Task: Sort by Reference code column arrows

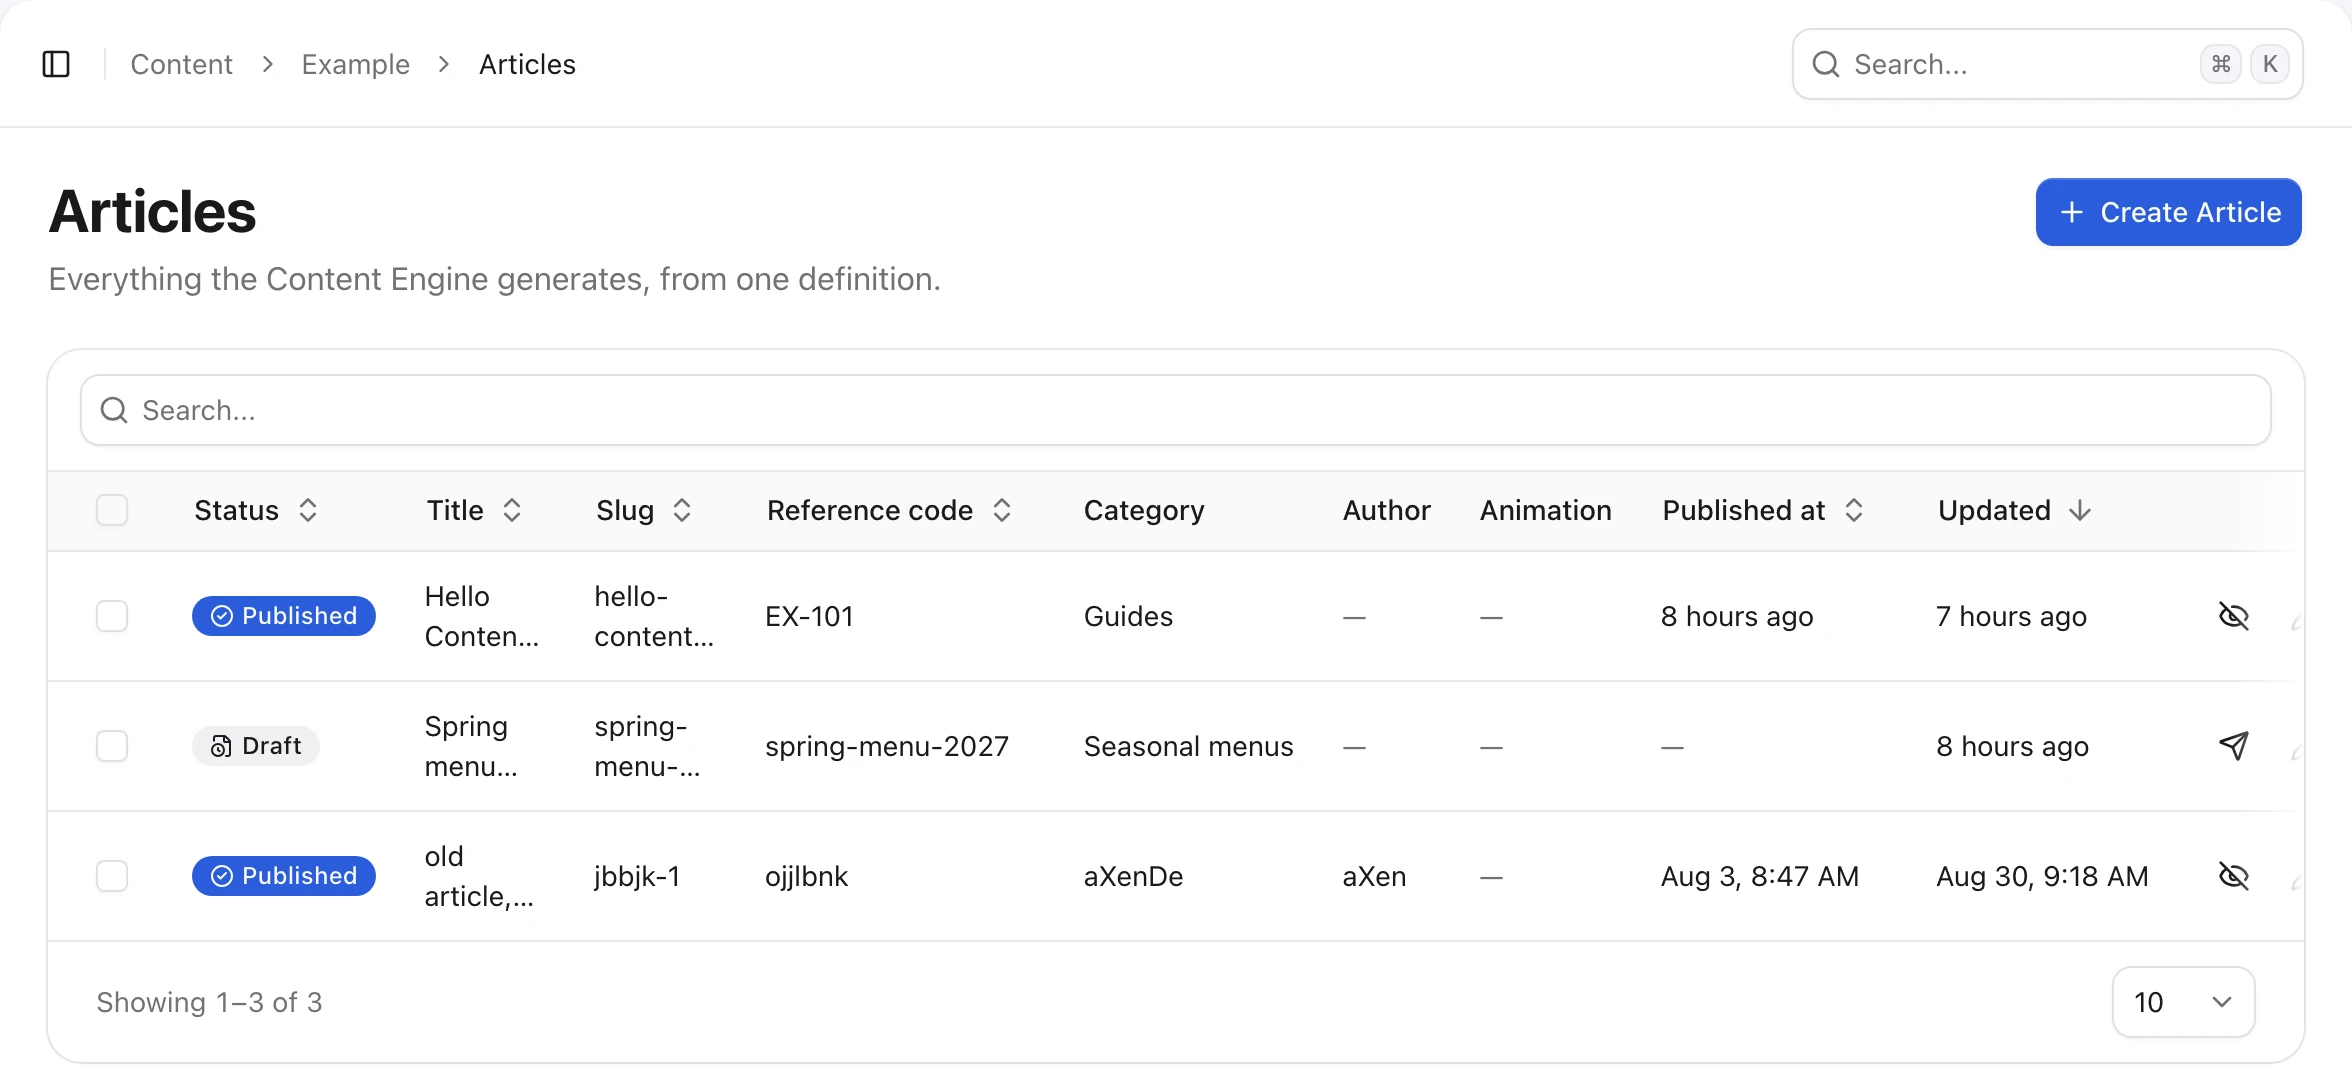Action: coord(1002,510)
